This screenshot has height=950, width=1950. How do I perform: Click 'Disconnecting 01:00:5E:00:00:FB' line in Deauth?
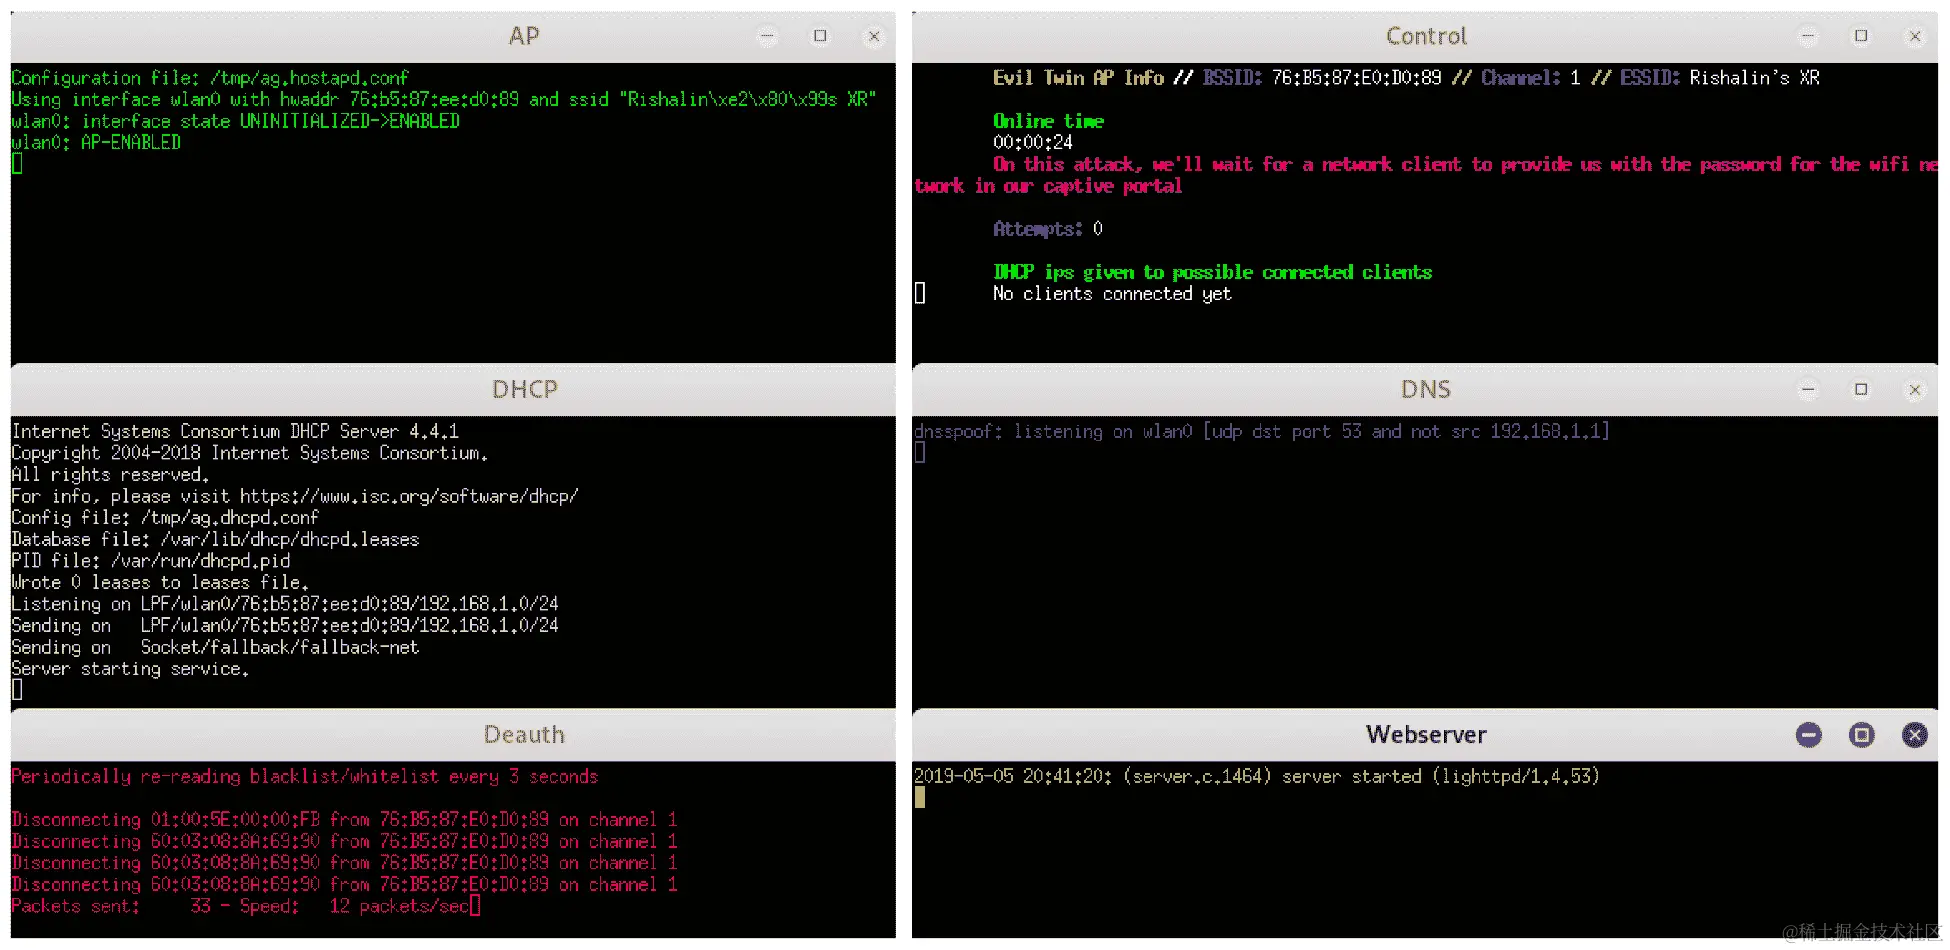coord(345,820)
